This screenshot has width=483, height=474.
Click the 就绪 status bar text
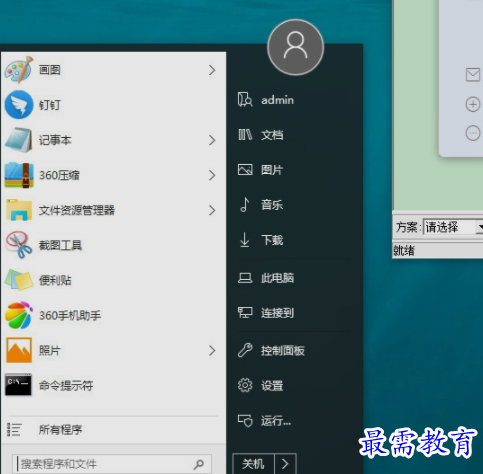pos(404,250)
